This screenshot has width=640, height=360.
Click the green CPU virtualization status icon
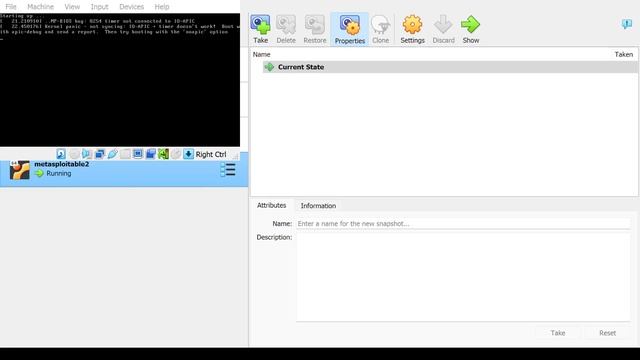[x=163, y=154]
